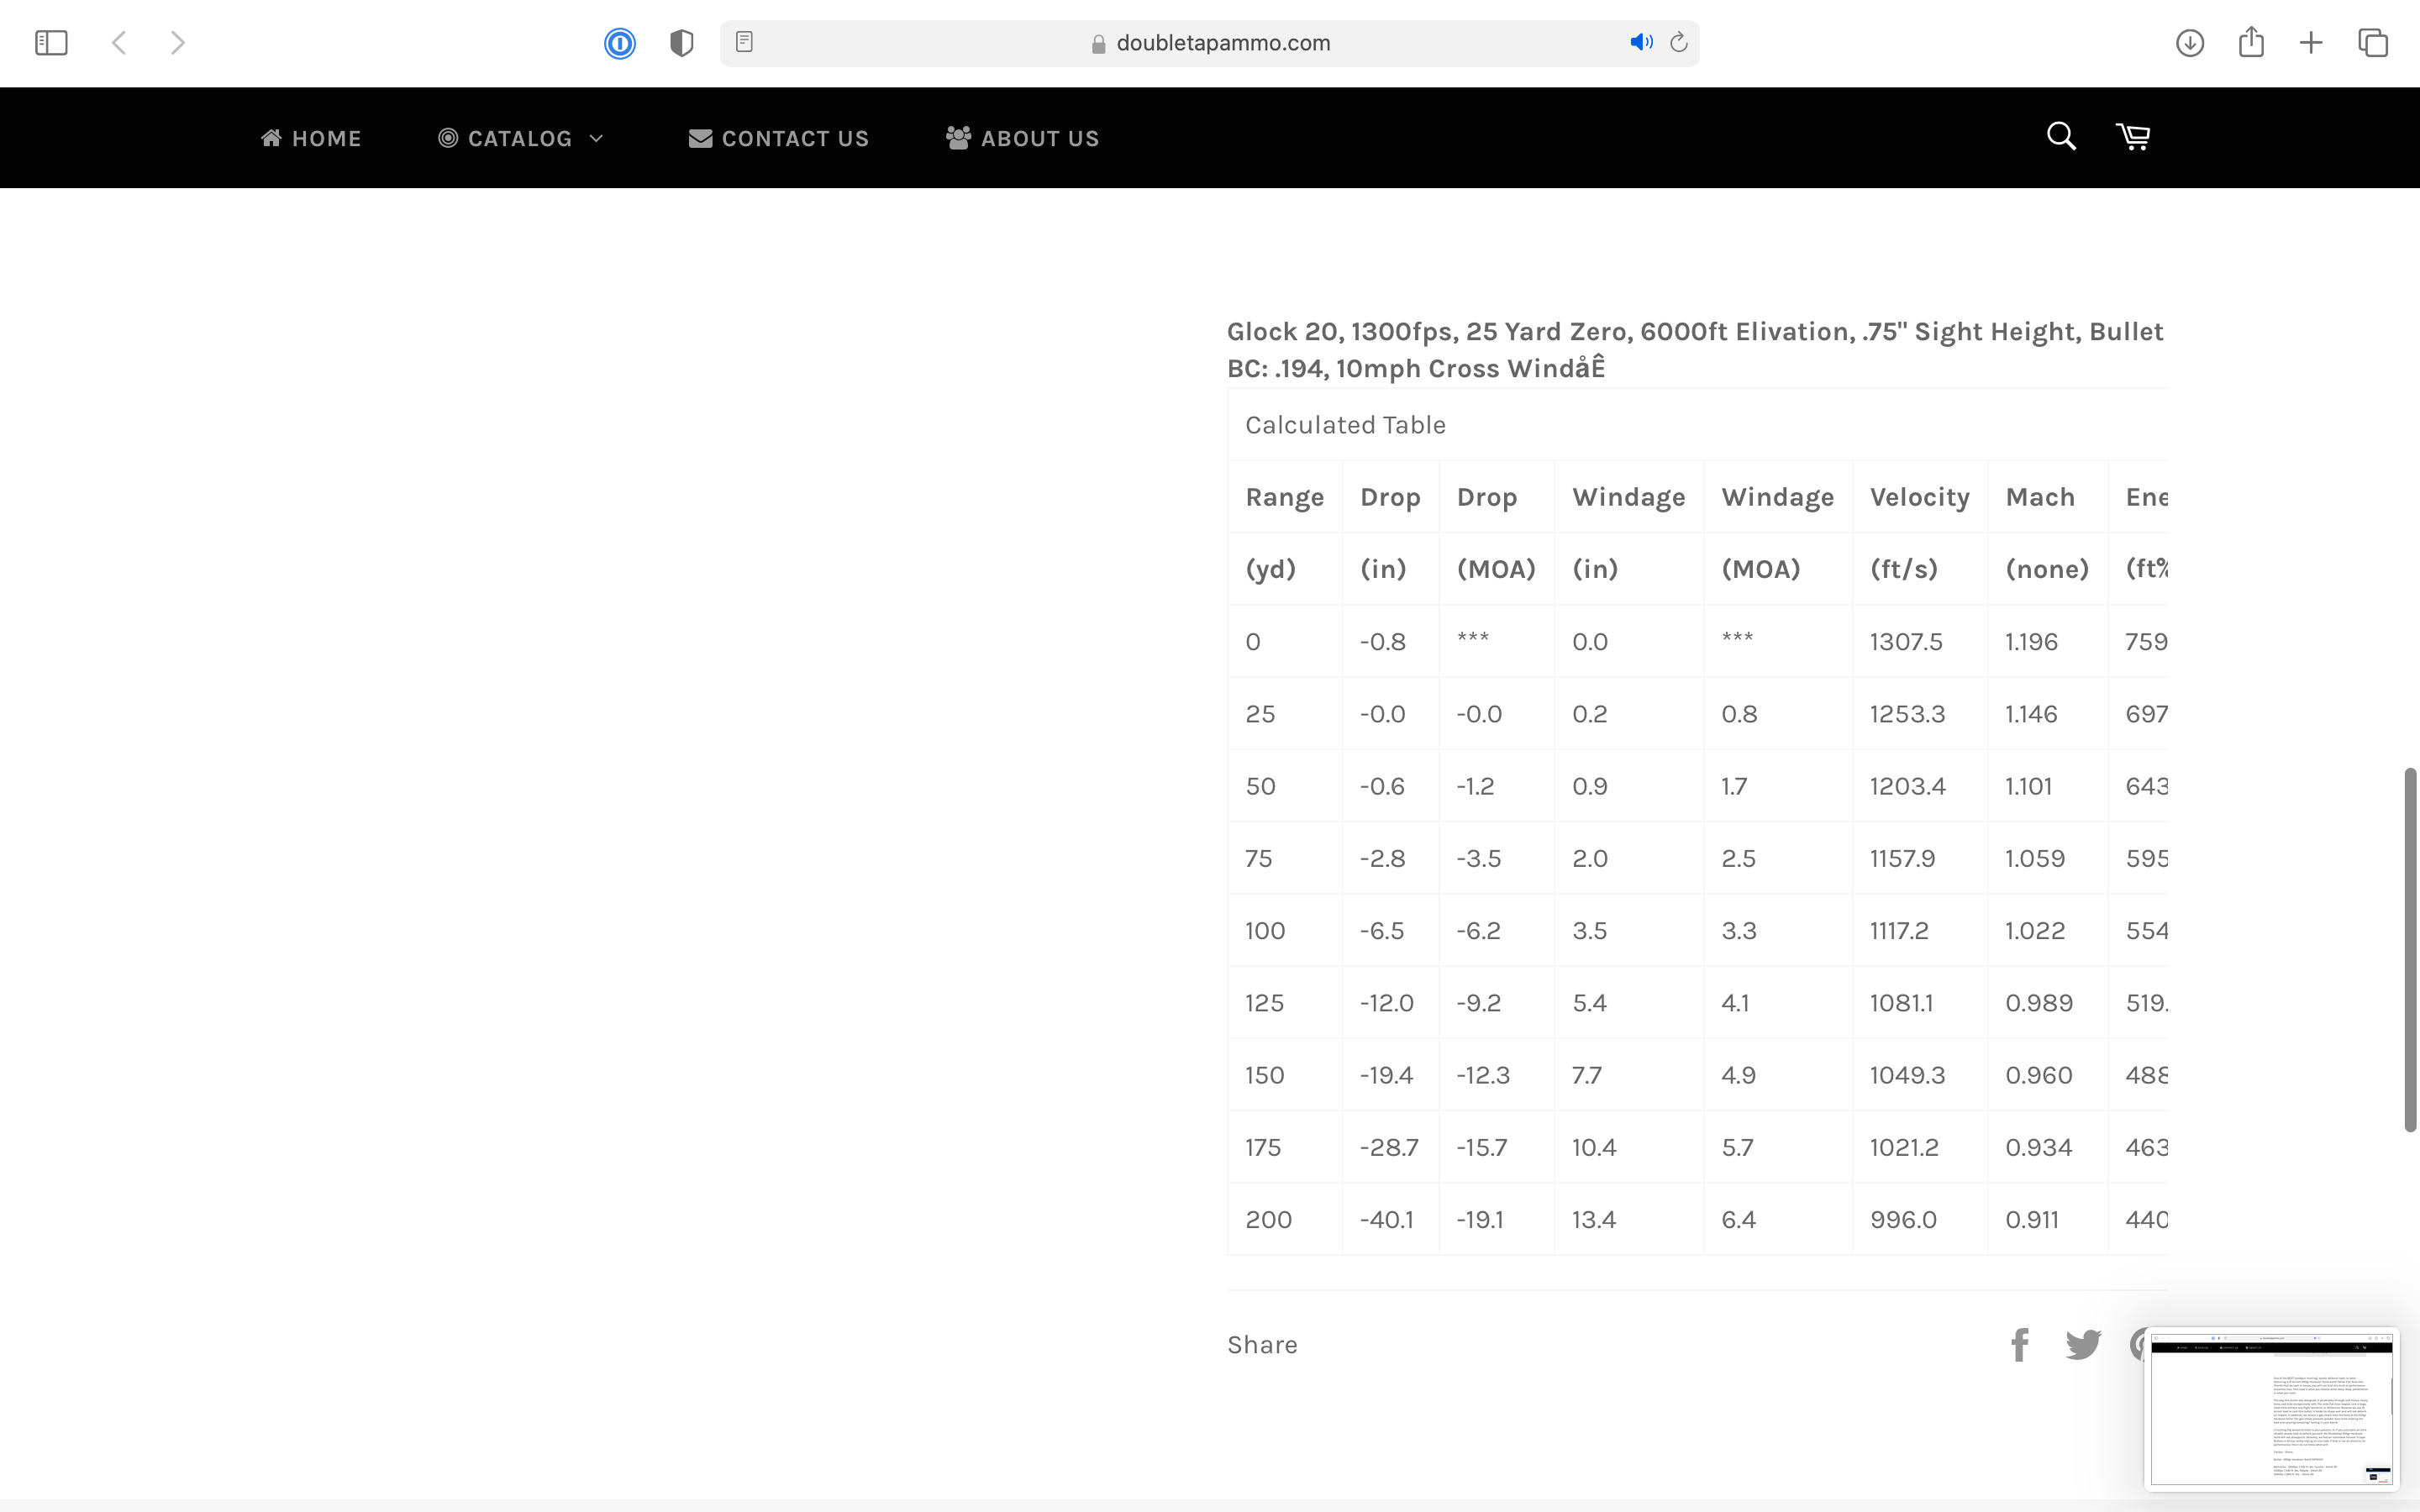Select velocity value 1203.4
Viewport: 2420px width, 1512px height.
coord(1907,786)
